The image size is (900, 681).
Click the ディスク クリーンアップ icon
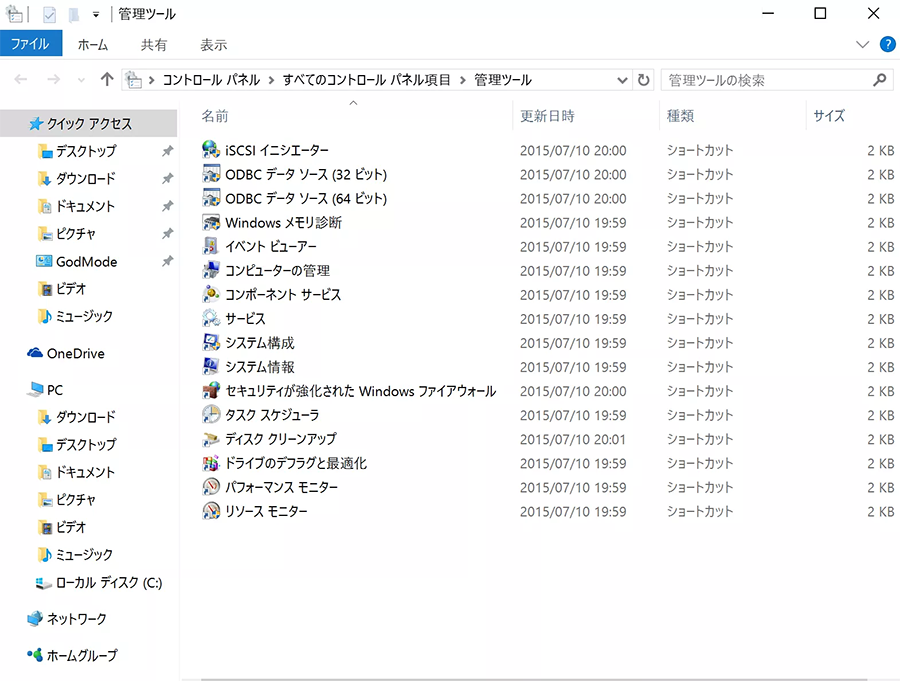click(211, 439)
